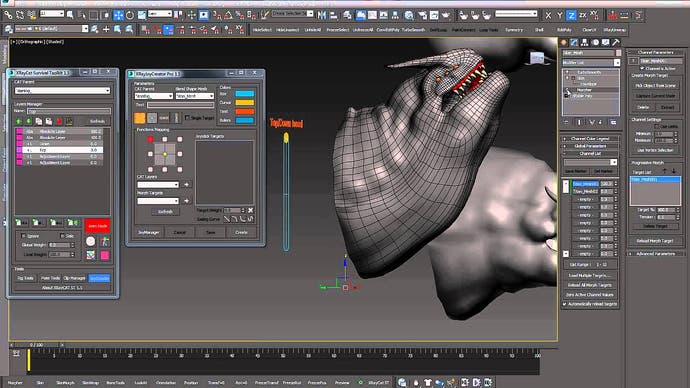Open CAT Parent dropdown in JoyCreator
Viewport: 690px width, 388px height.
coord(154,96)
